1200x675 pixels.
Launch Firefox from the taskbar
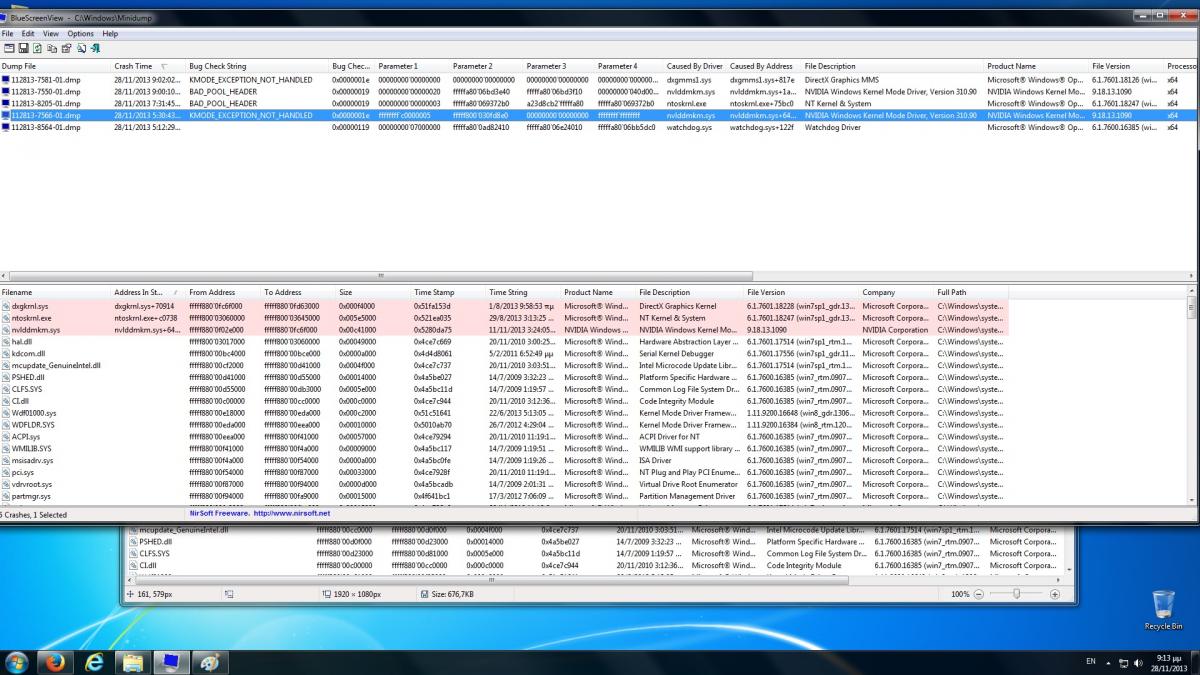tap(54, 662)
